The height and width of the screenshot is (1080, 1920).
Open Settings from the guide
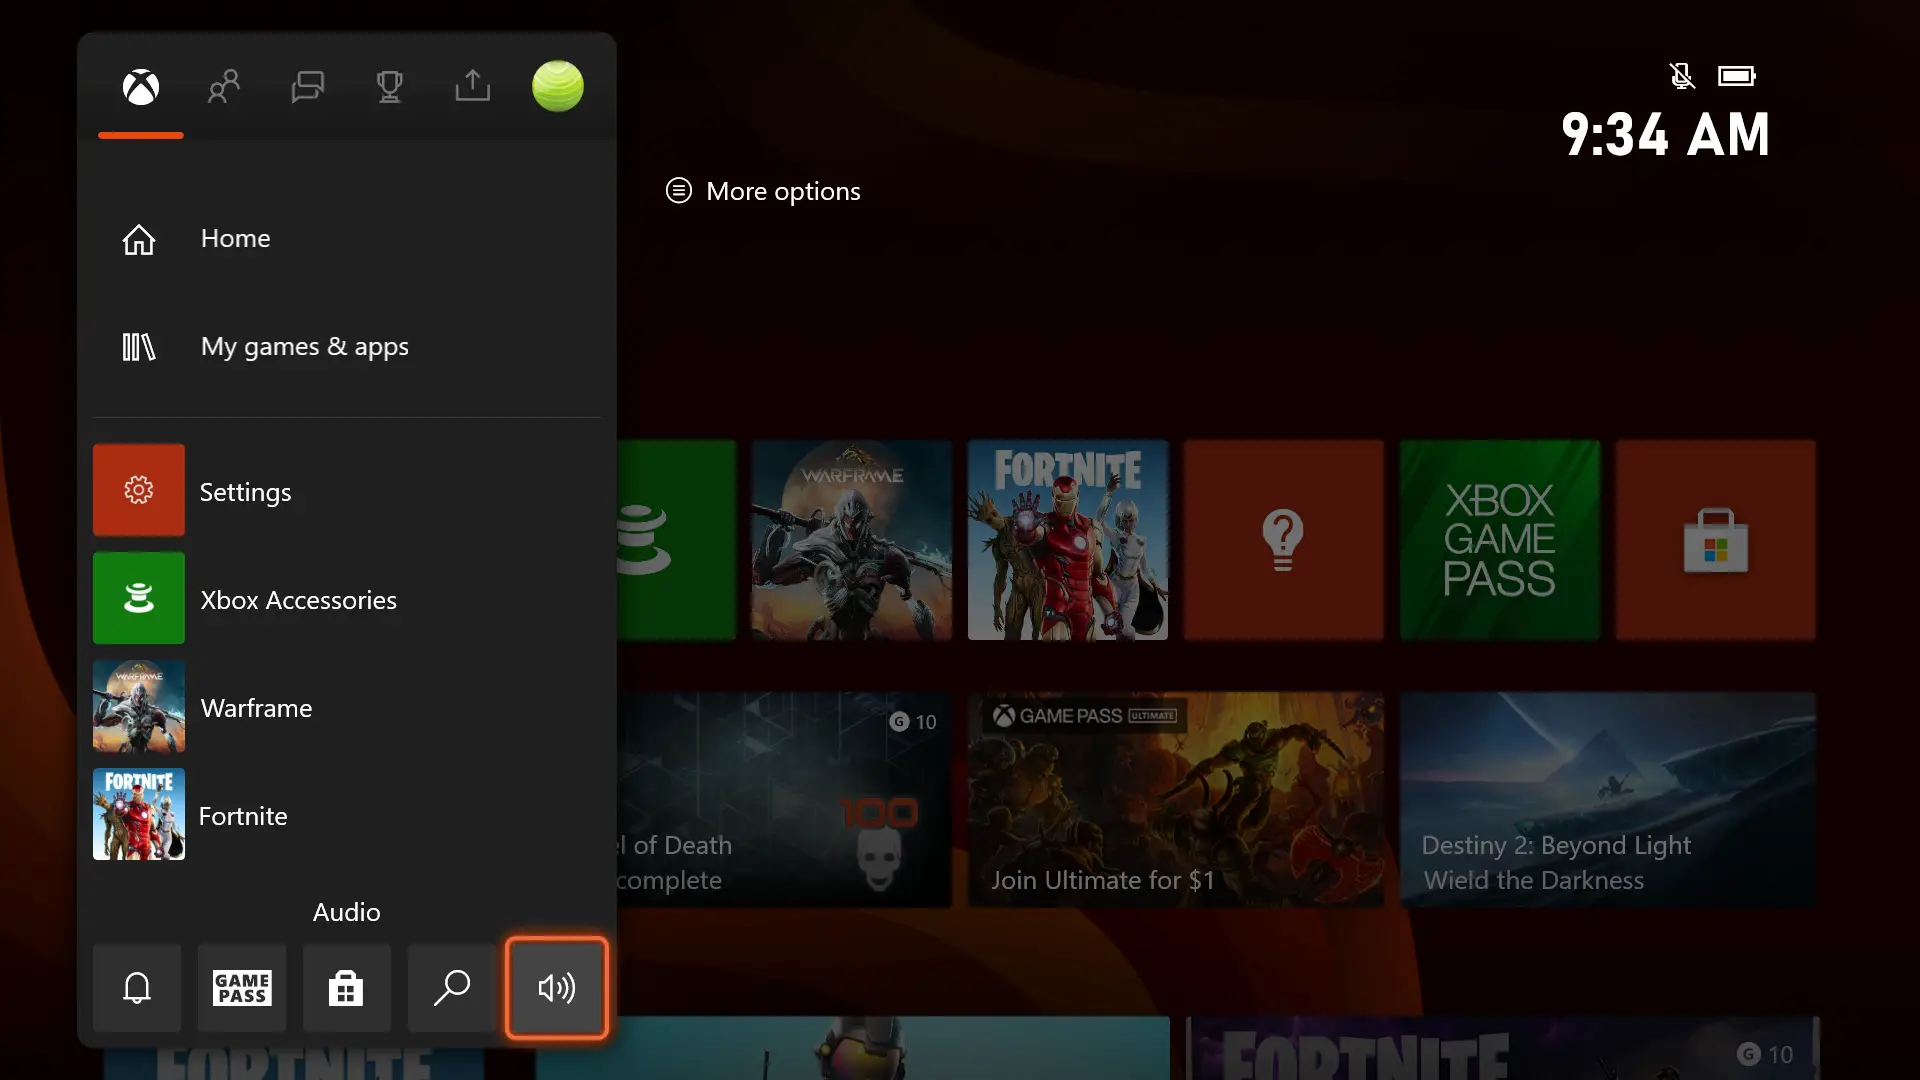pyautogui.click(x=245, y=491)
